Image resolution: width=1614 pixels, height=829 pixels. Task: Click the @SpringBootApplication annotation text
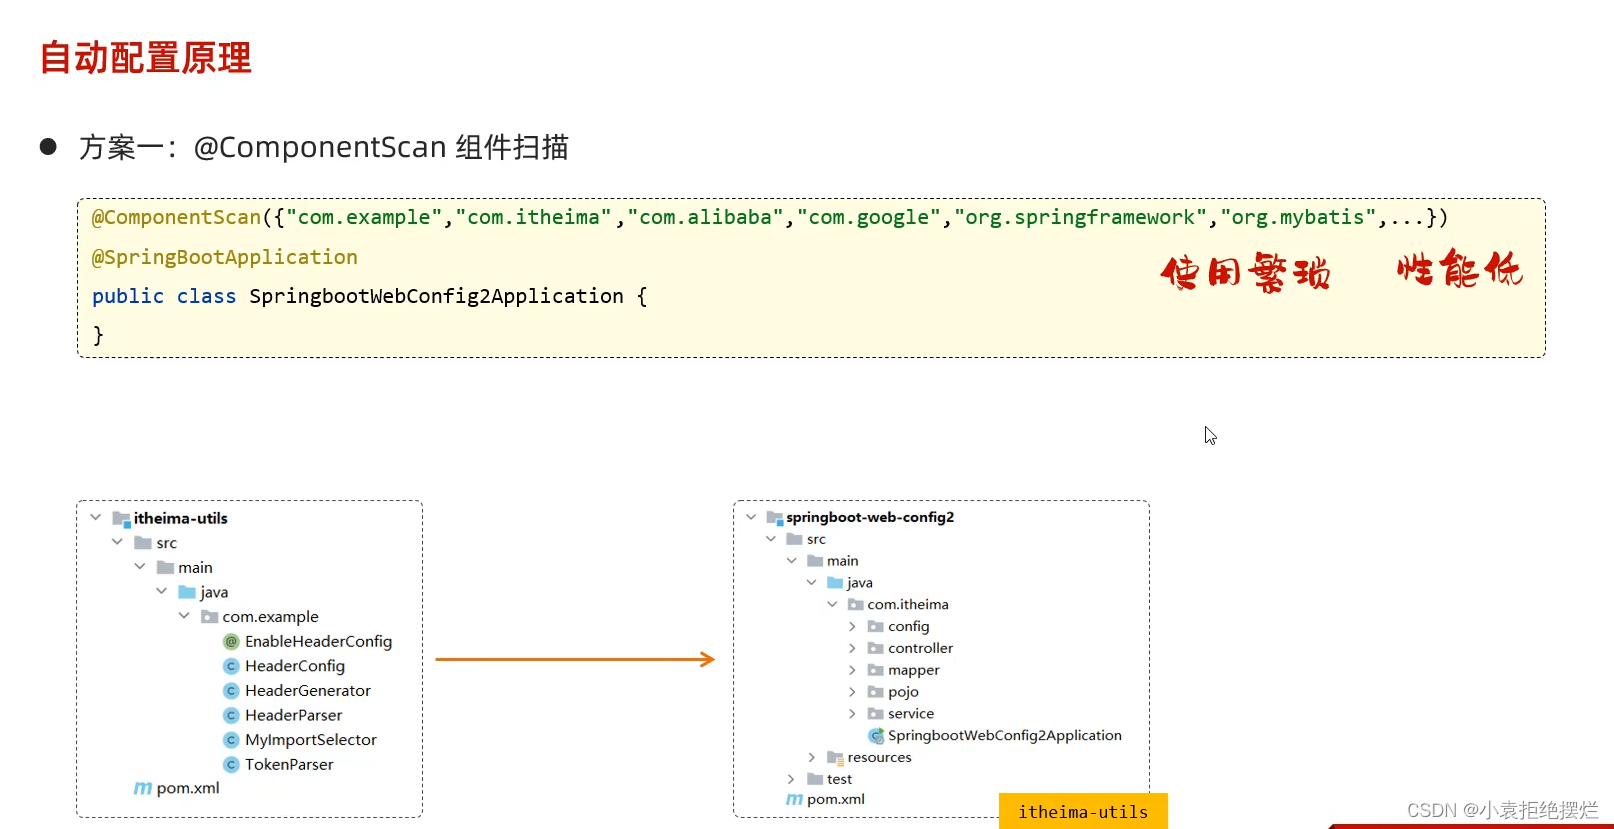[x=225, y=257]
